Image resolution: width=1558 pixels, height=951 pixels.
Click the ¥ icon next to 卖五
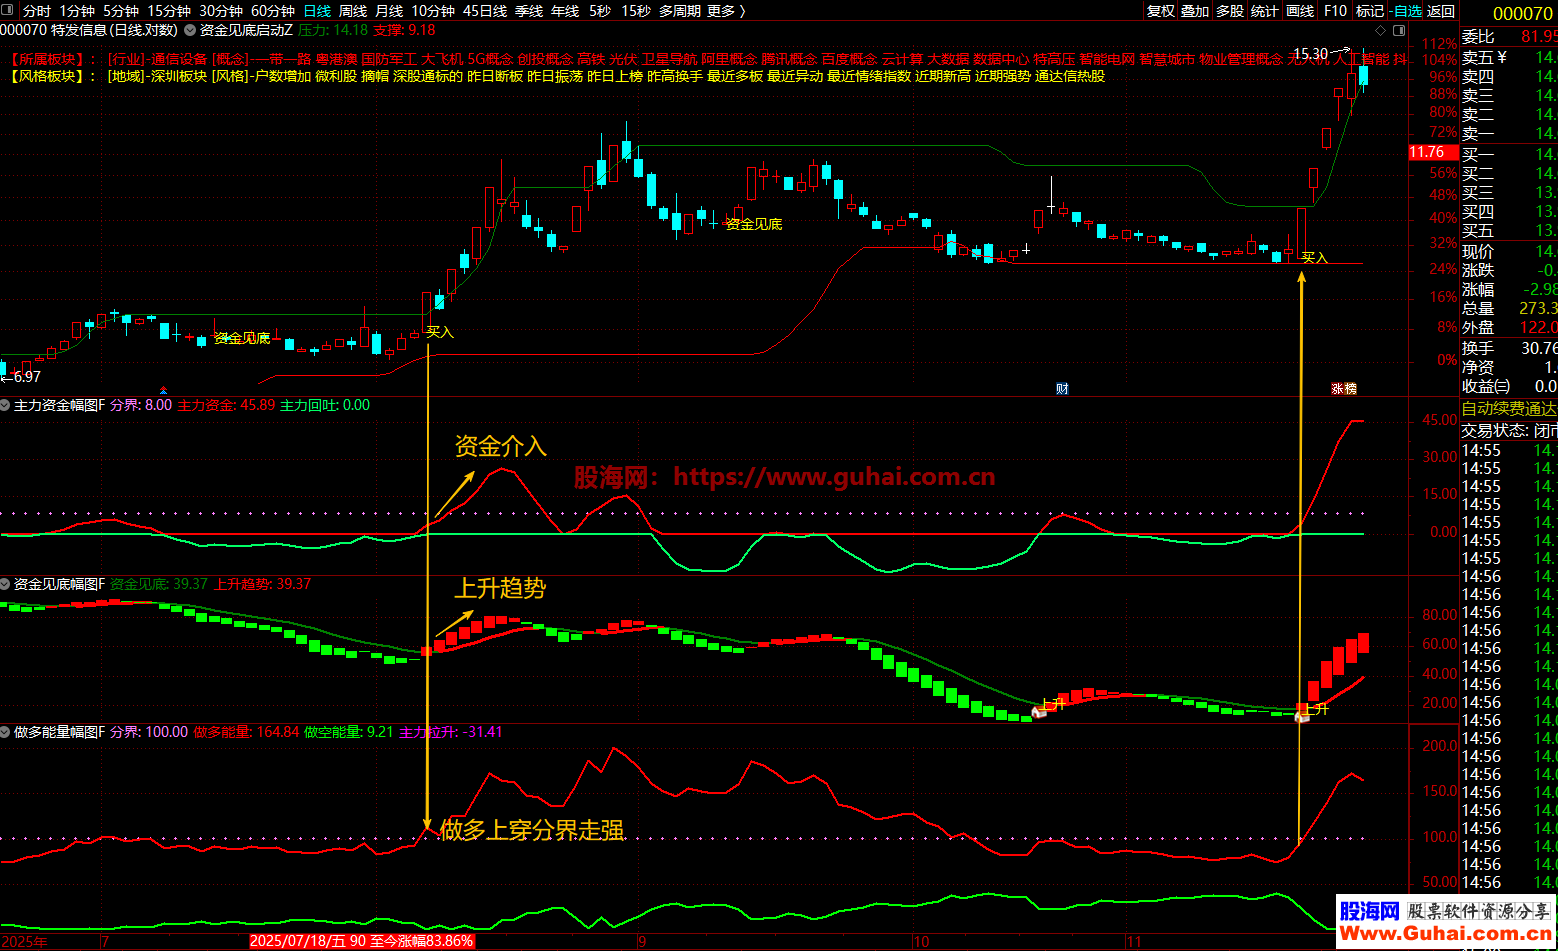(1502, 57)
